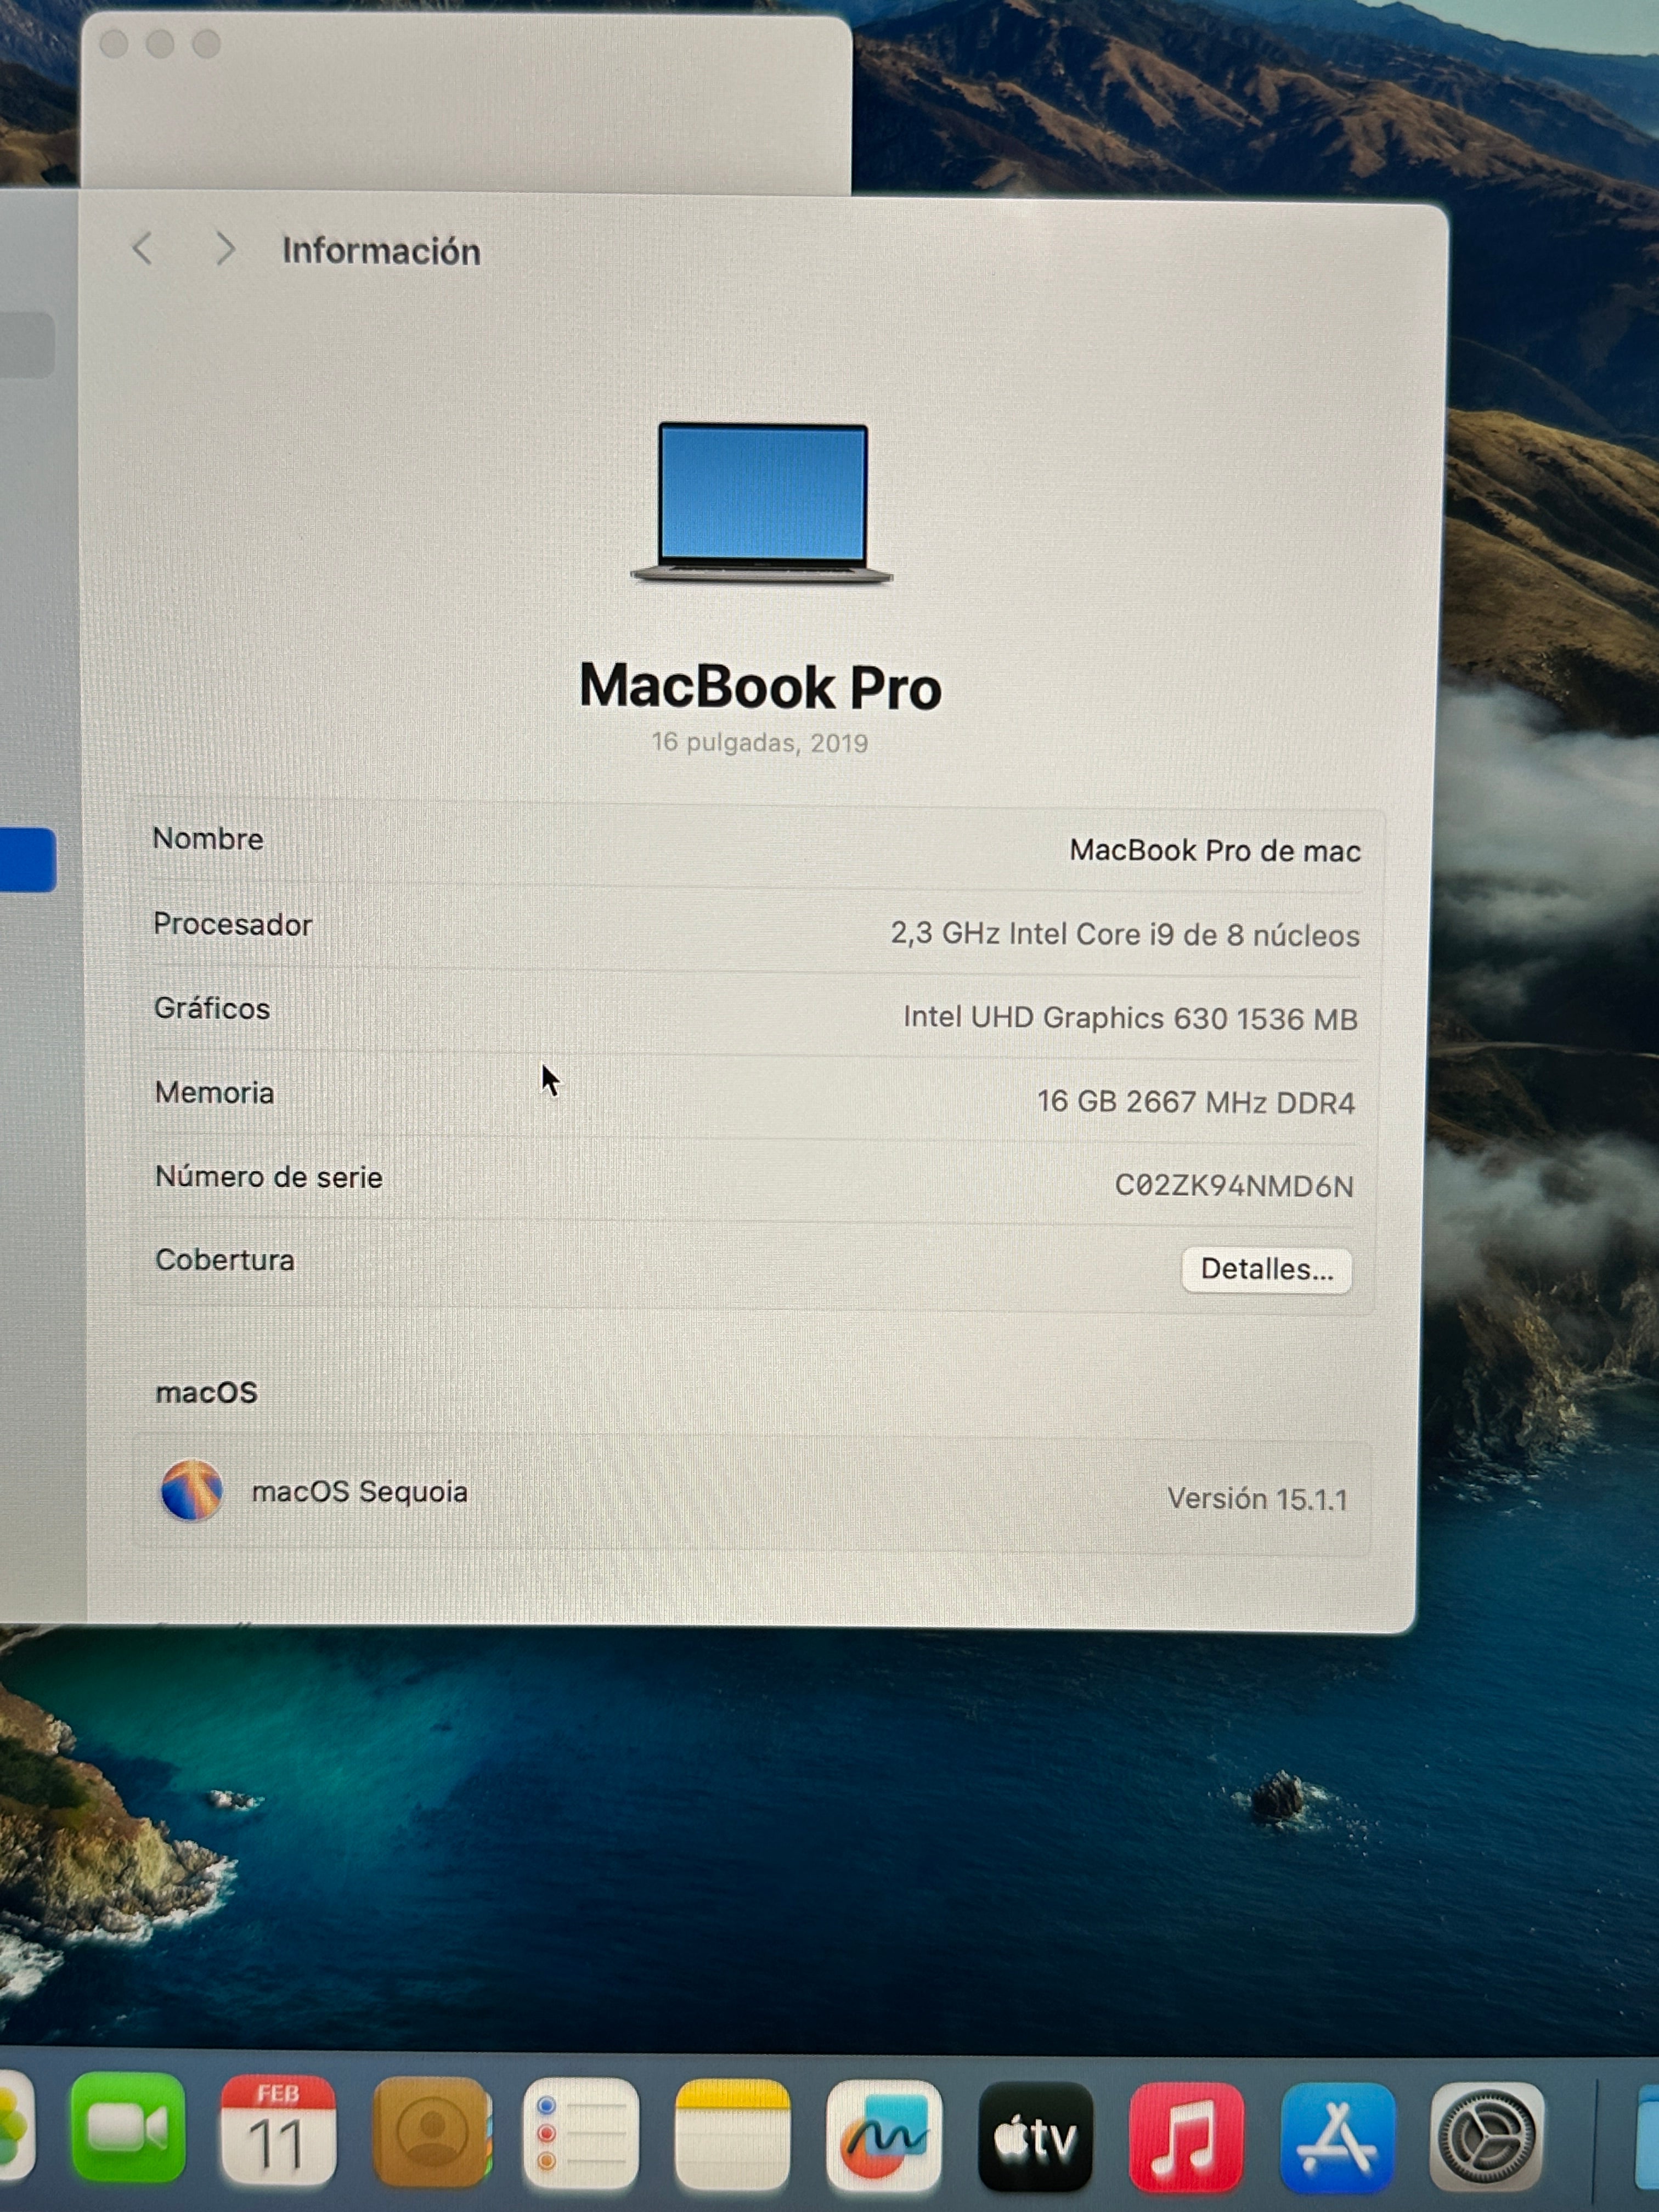
Task: Launch Contacts app in dock
Action: 431,2131
